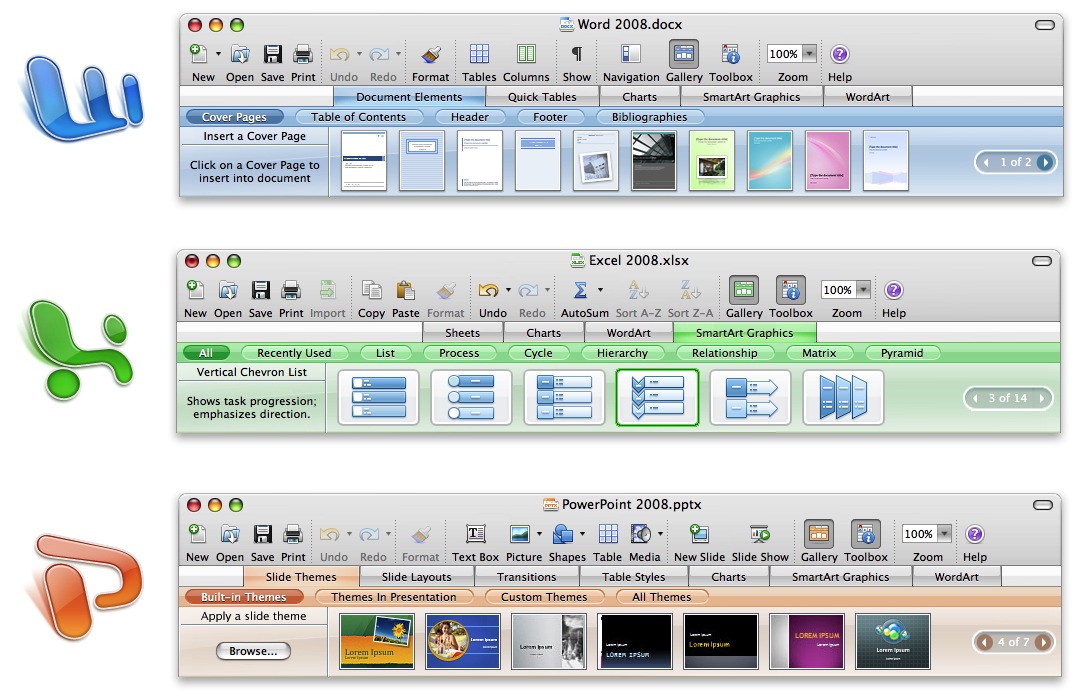
Task: Filter SmartArt by Recently Used in Excel
Action: pos(294,353)
